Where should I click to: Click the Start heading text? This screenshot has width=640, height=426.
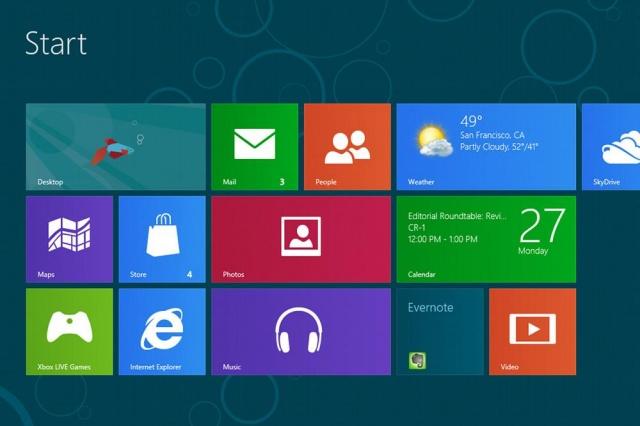[x=55, y=43]
